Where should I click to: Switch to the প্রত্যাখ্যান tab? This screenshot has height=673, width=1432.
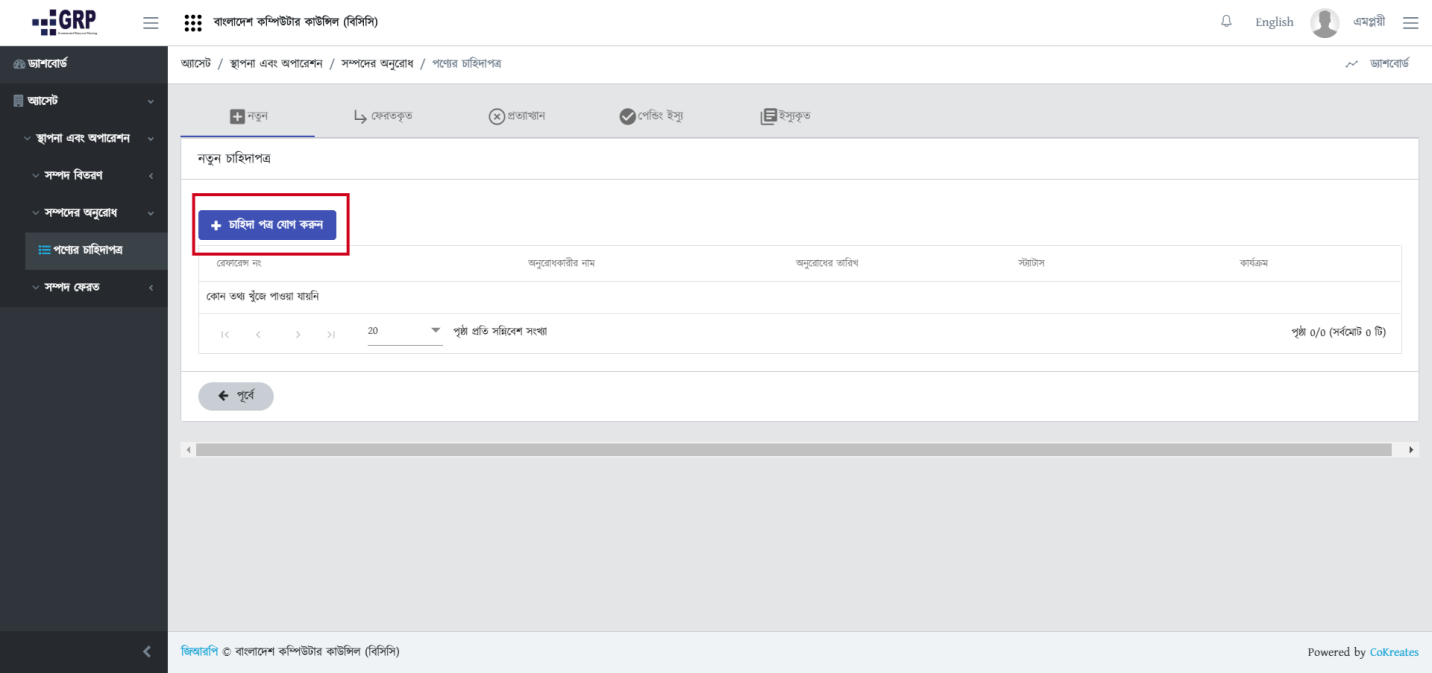[516, 116]
